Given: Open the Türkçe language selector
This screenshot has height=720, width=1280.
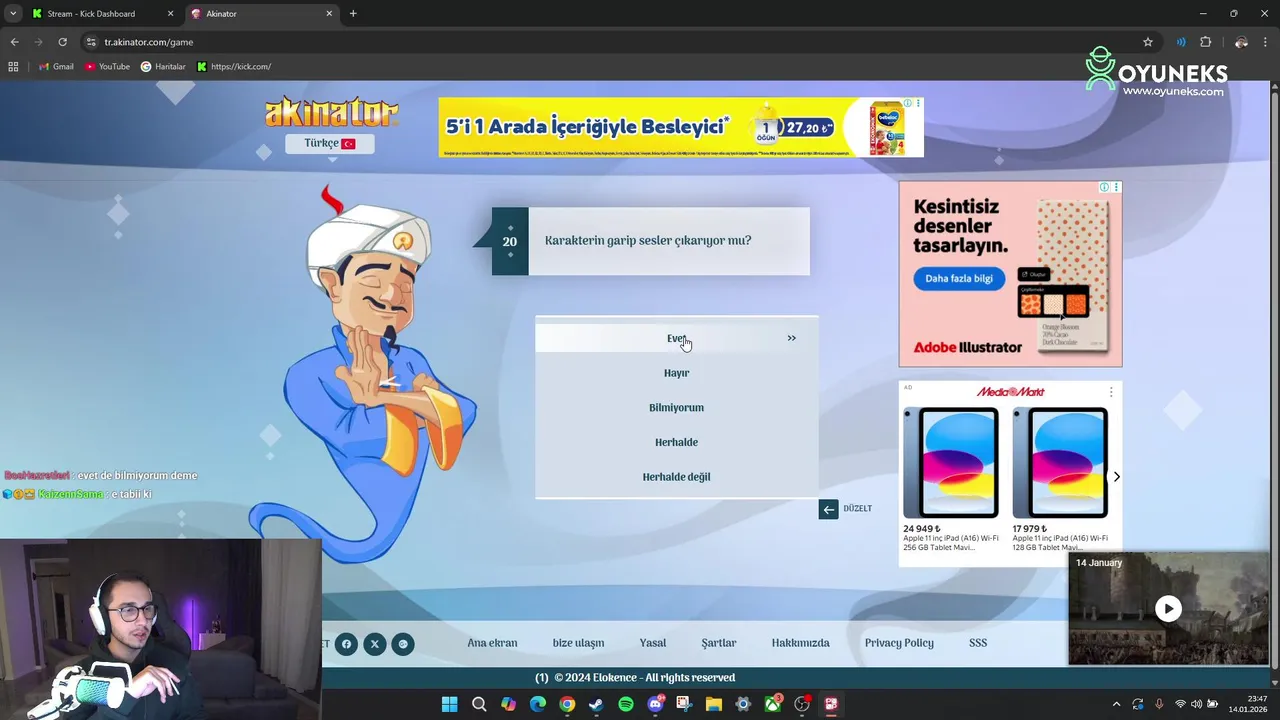Looking at the screenshot, I should click(x=330, y=143).
